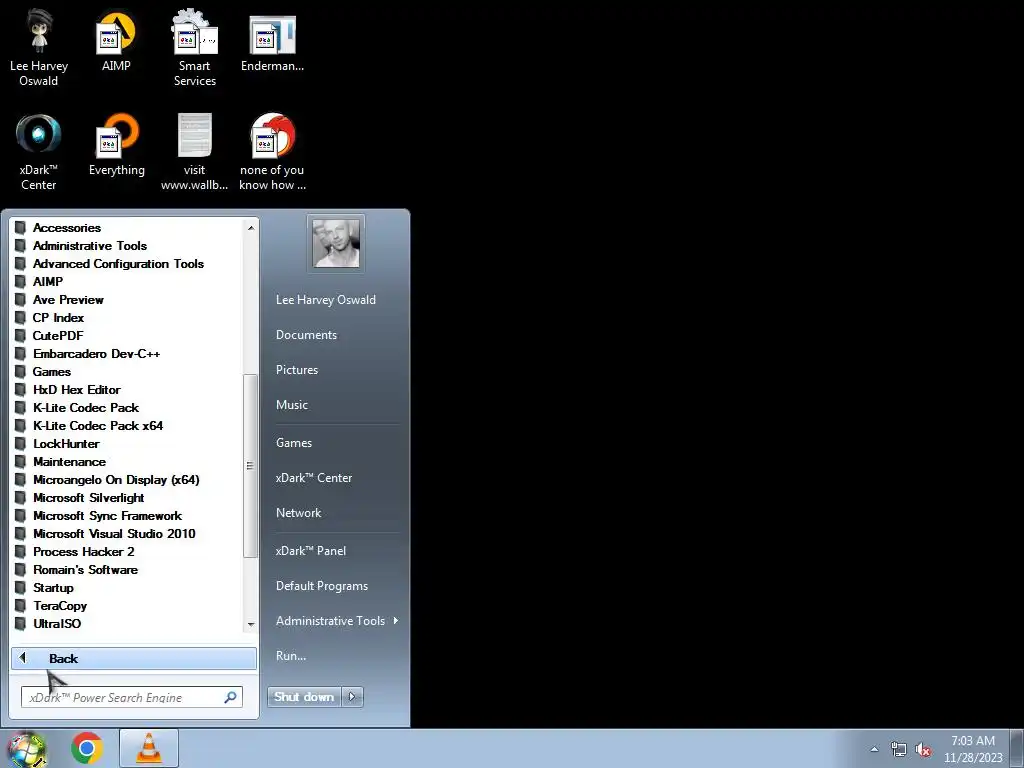Screen dimensions: 1024x768
Task: Select the visit www.wallb text file icon
Action: tap(195, 152)
